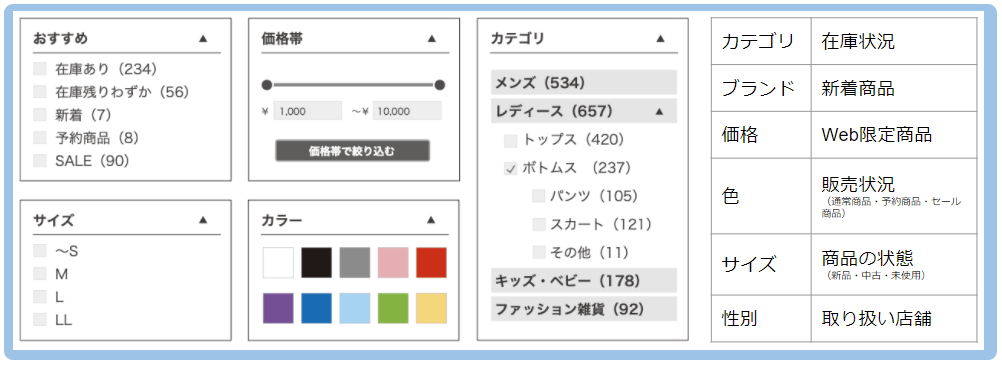Pick the red color swatch
Image resolution: width=1002 pixels, height=366 pixels.
pos(431,263)
